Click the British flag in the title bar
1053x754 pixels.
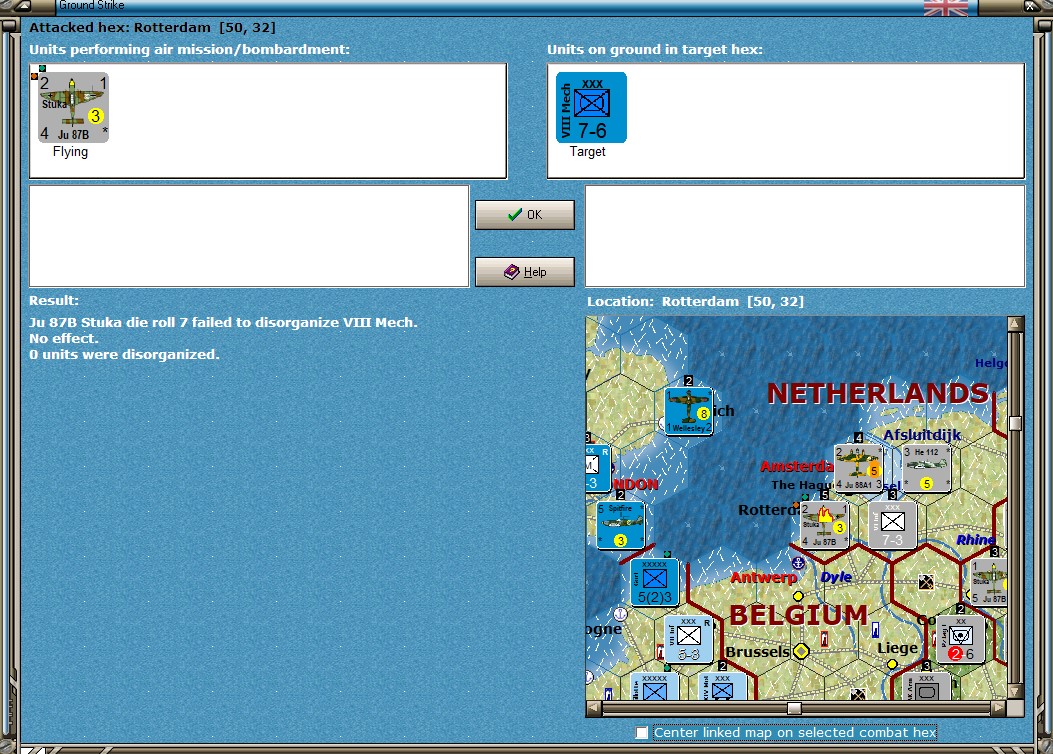[946, 7]
